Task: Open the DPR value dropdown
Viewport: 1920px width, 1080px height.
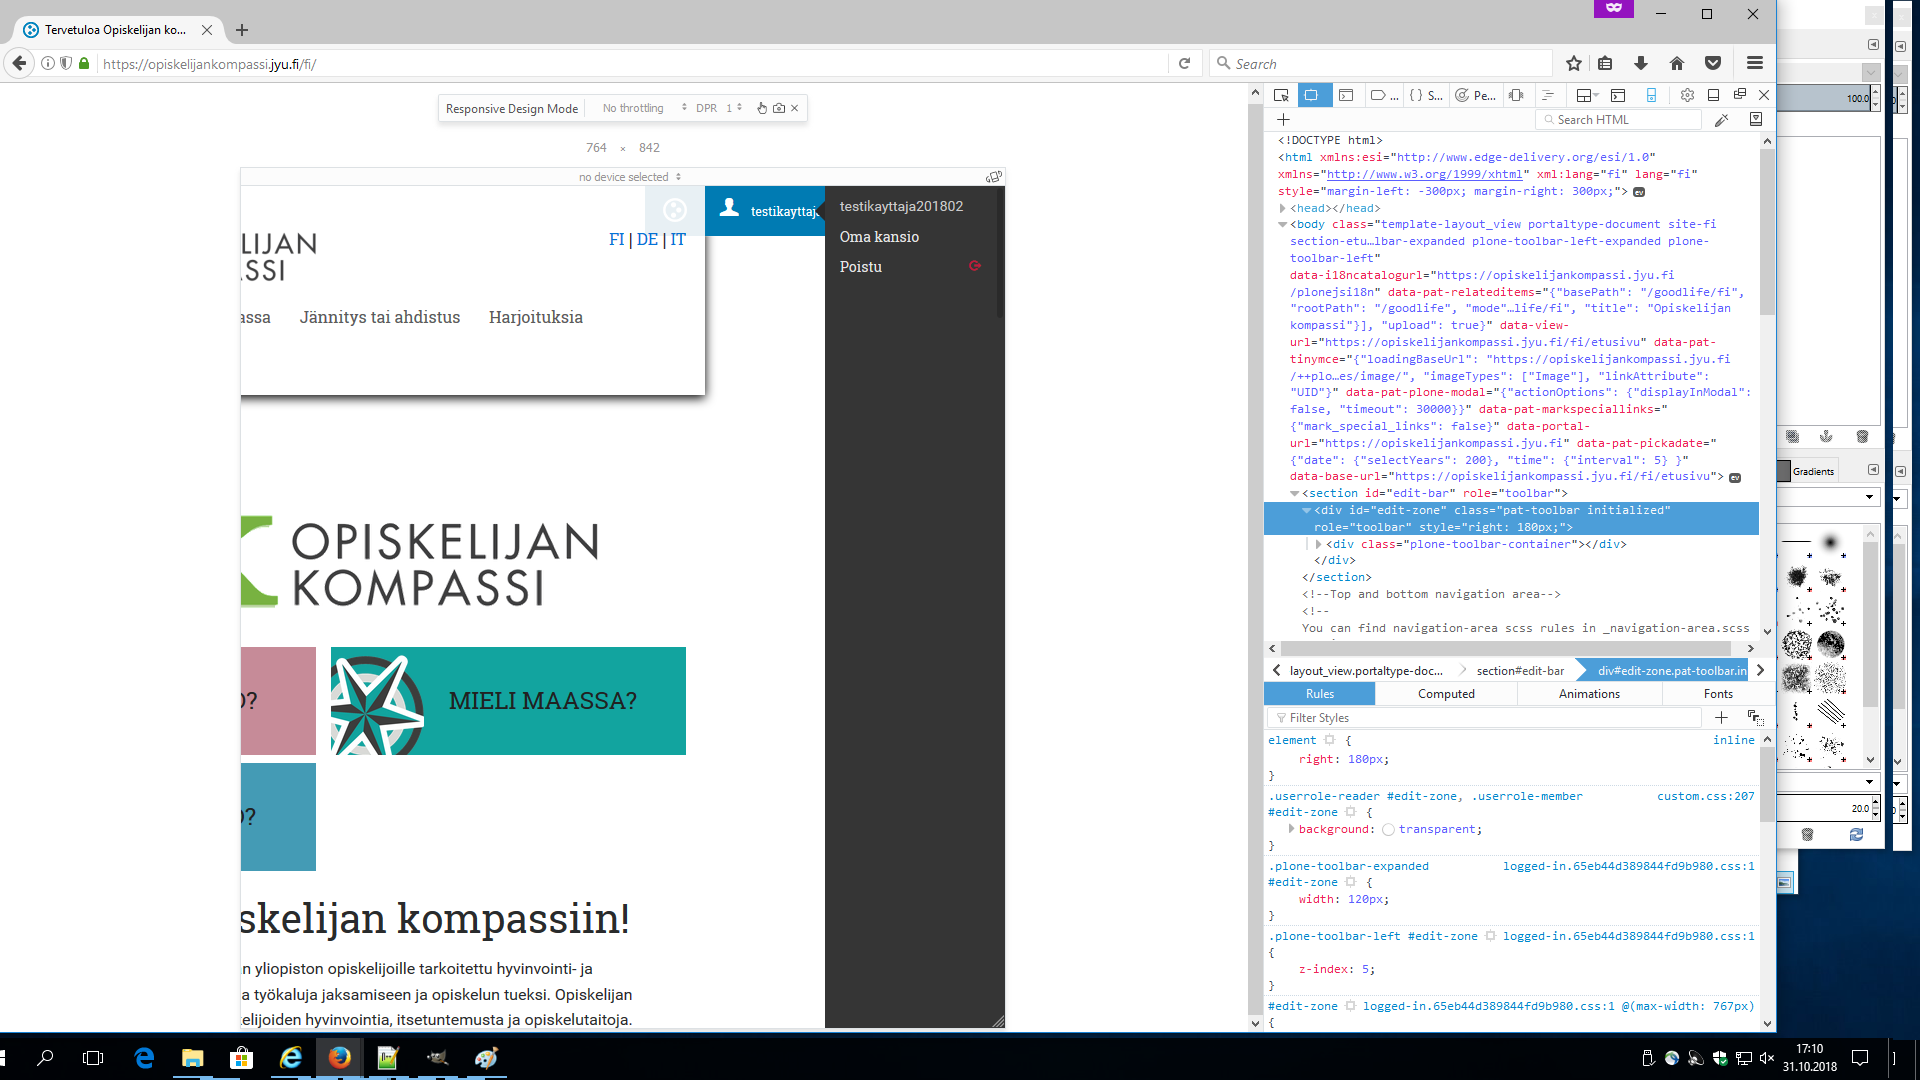Action: pyautogui.click(x=734, y=108)
